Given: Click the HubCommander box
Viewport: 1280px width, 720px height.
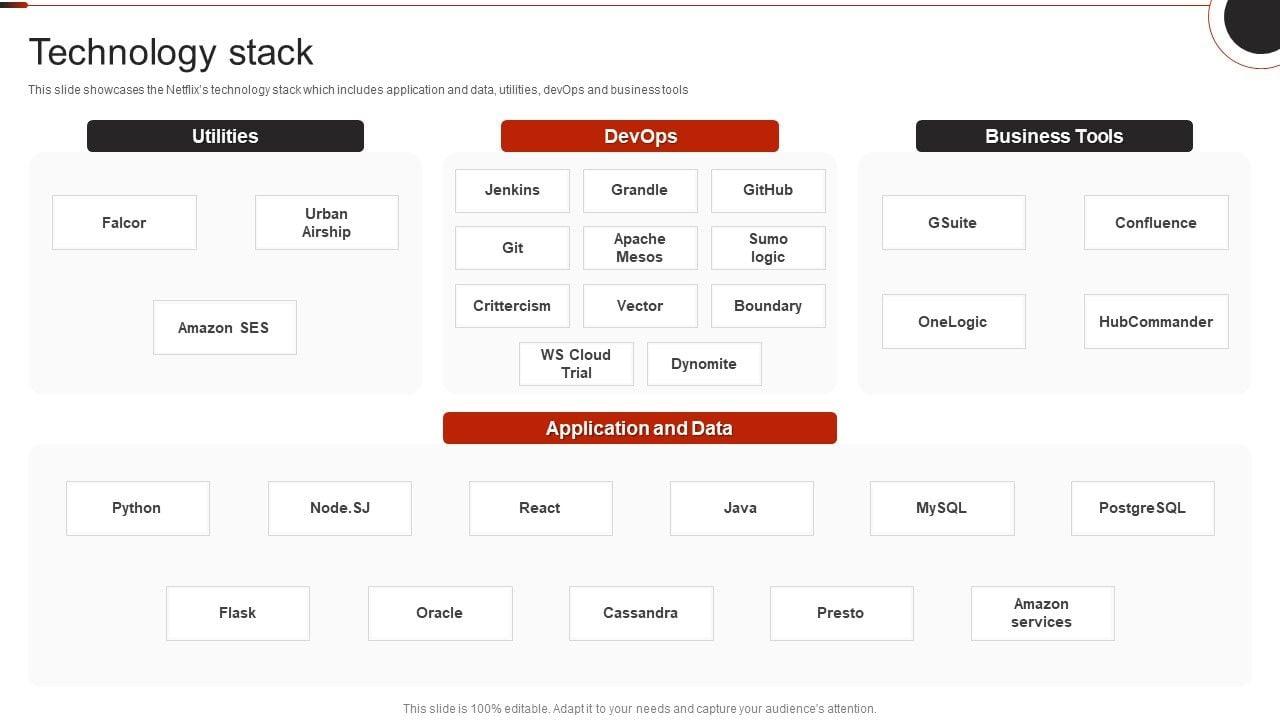Looking at the screenshot, I should (1156, 321).
